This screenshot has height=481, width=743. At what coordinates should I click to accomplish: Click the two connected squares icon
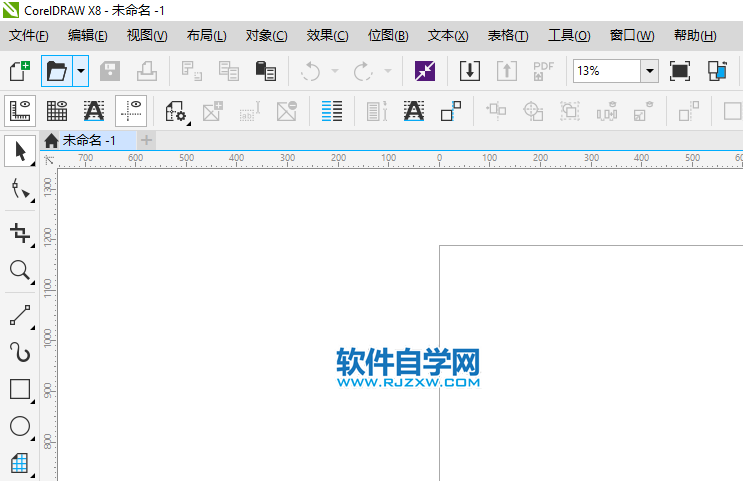451,111
